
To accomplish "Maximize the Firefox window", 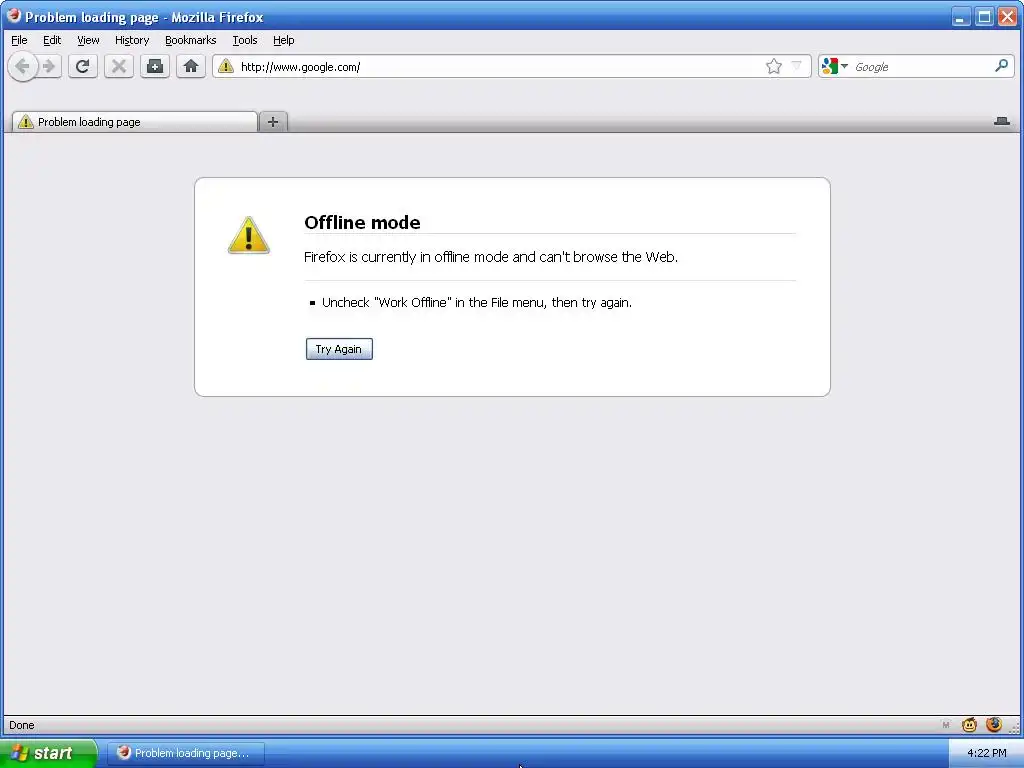I will pos(984,16).
